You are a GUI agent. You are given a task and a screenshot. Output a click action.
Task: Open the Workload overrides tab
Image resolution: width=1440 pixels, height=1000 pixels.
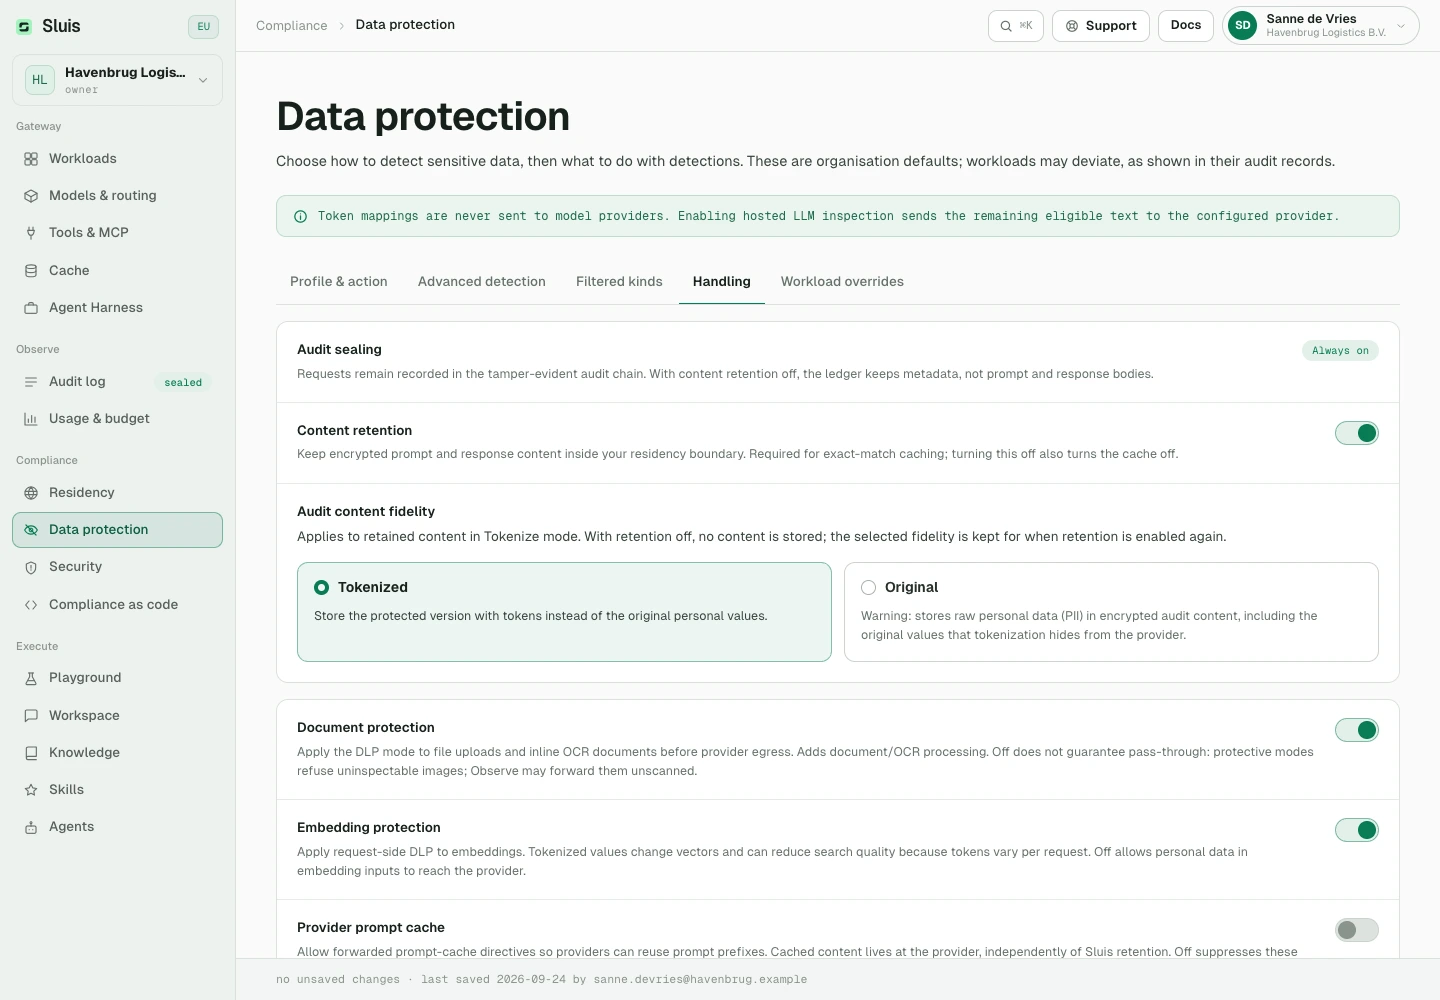tap(842, 282)
